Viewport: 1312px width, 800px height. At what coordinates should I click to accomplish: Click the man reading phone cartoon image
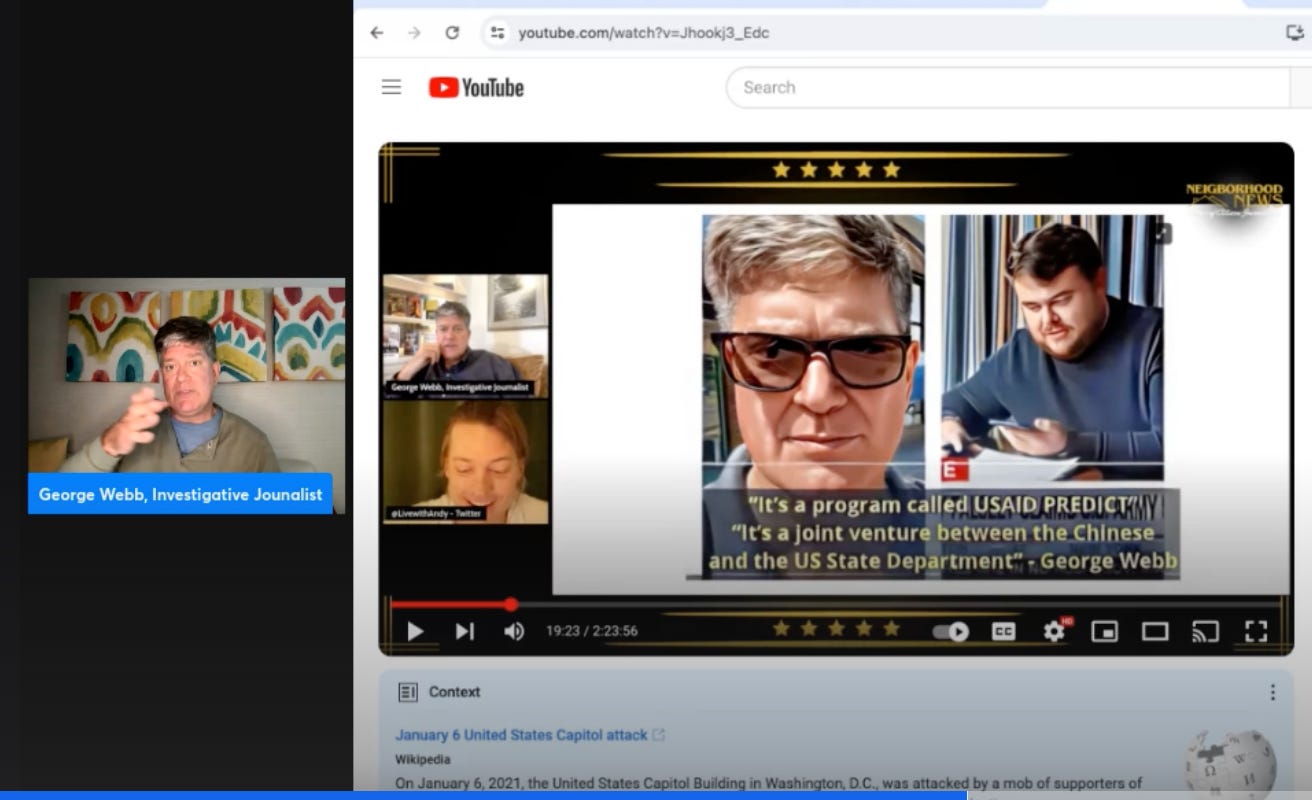(1052, 348)
